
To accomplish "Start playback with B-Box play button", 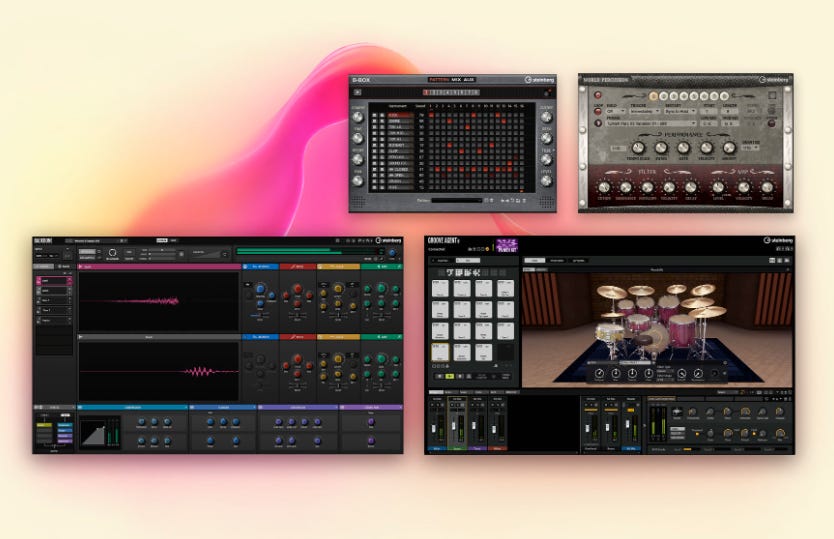I will pyautogui.click(x=357, y=92).
